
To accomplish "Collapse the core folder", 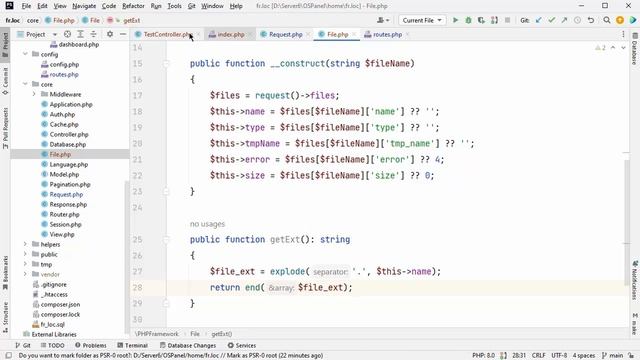I will click(25, 84).
